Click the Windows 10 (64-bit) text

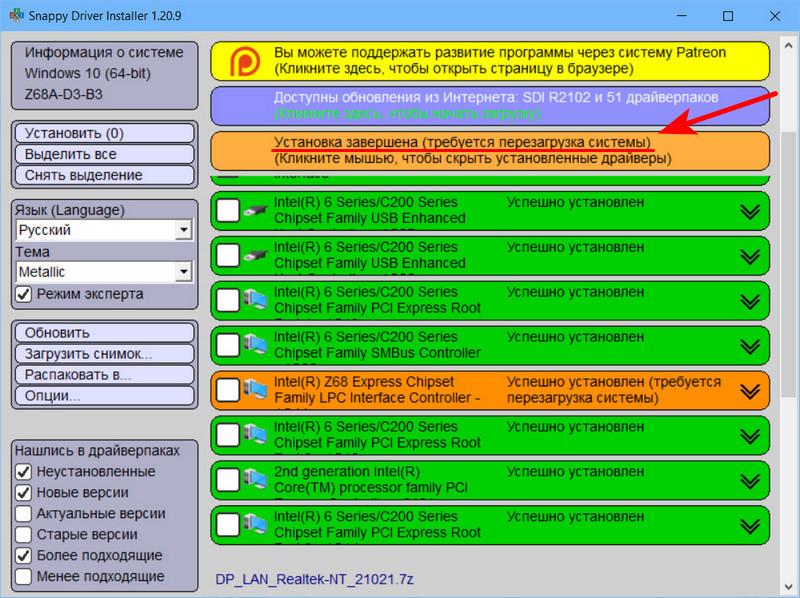coord(88,73)
